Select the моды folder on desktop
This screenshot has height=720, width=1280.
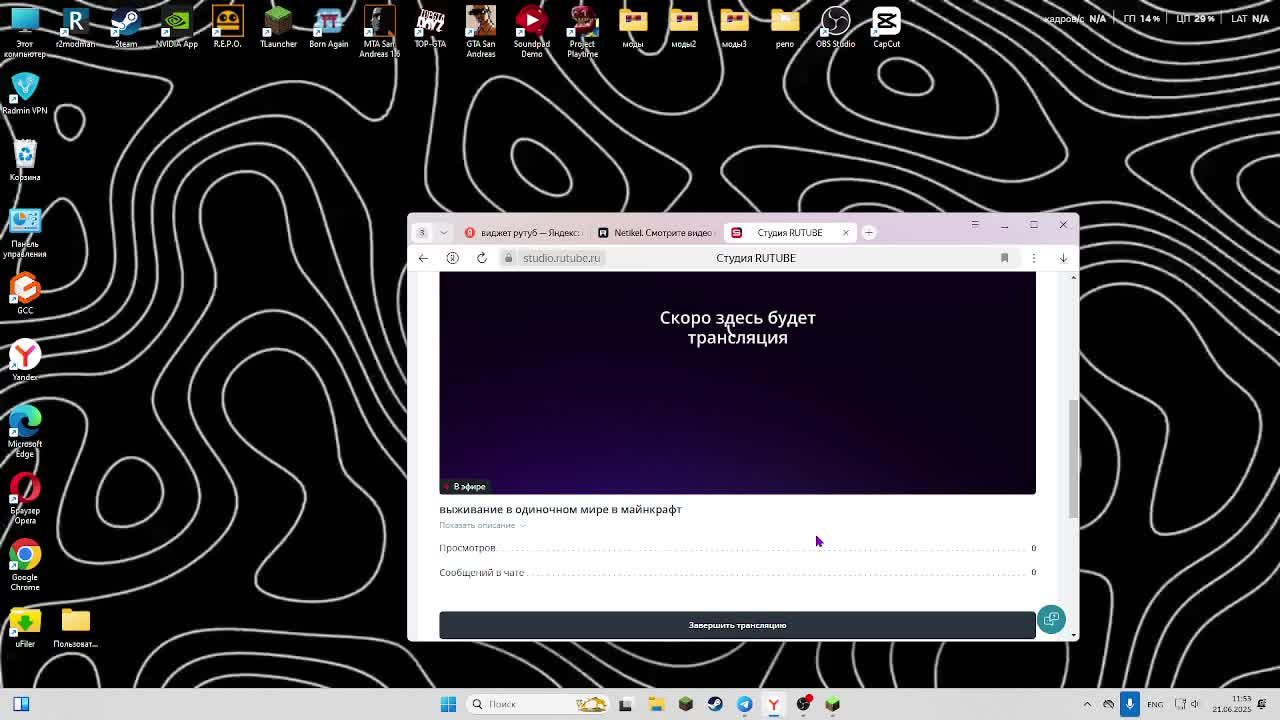click(633, 28)
